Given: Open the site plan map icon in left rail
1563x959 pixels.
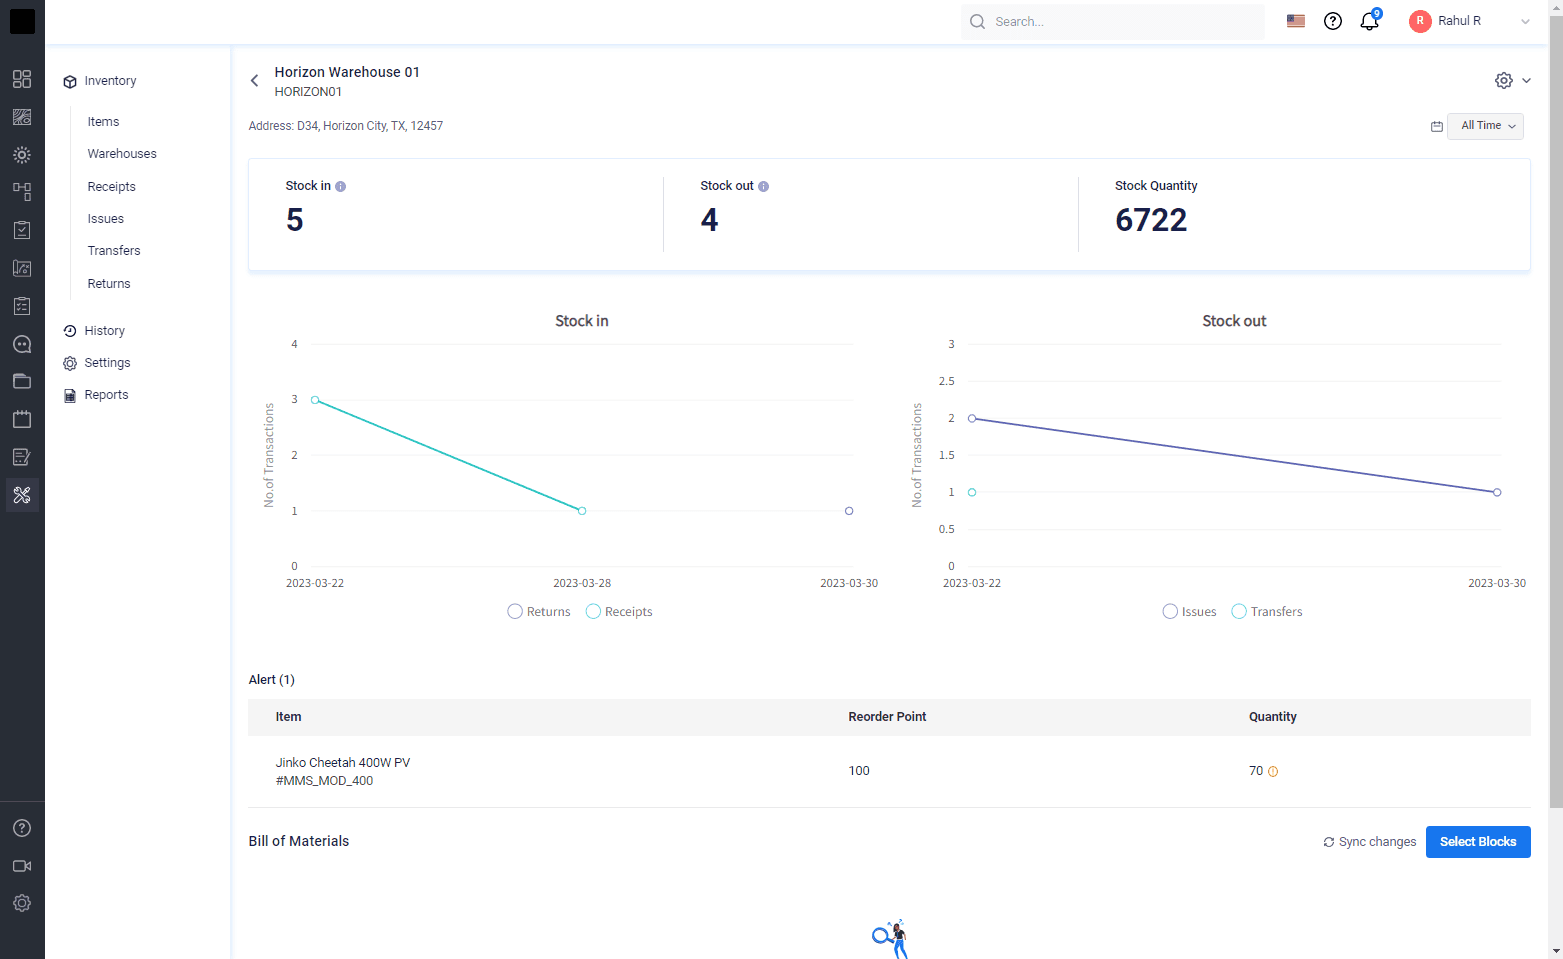Looking at the screenshot, I should pyautogui.click(x=22, y=268).
